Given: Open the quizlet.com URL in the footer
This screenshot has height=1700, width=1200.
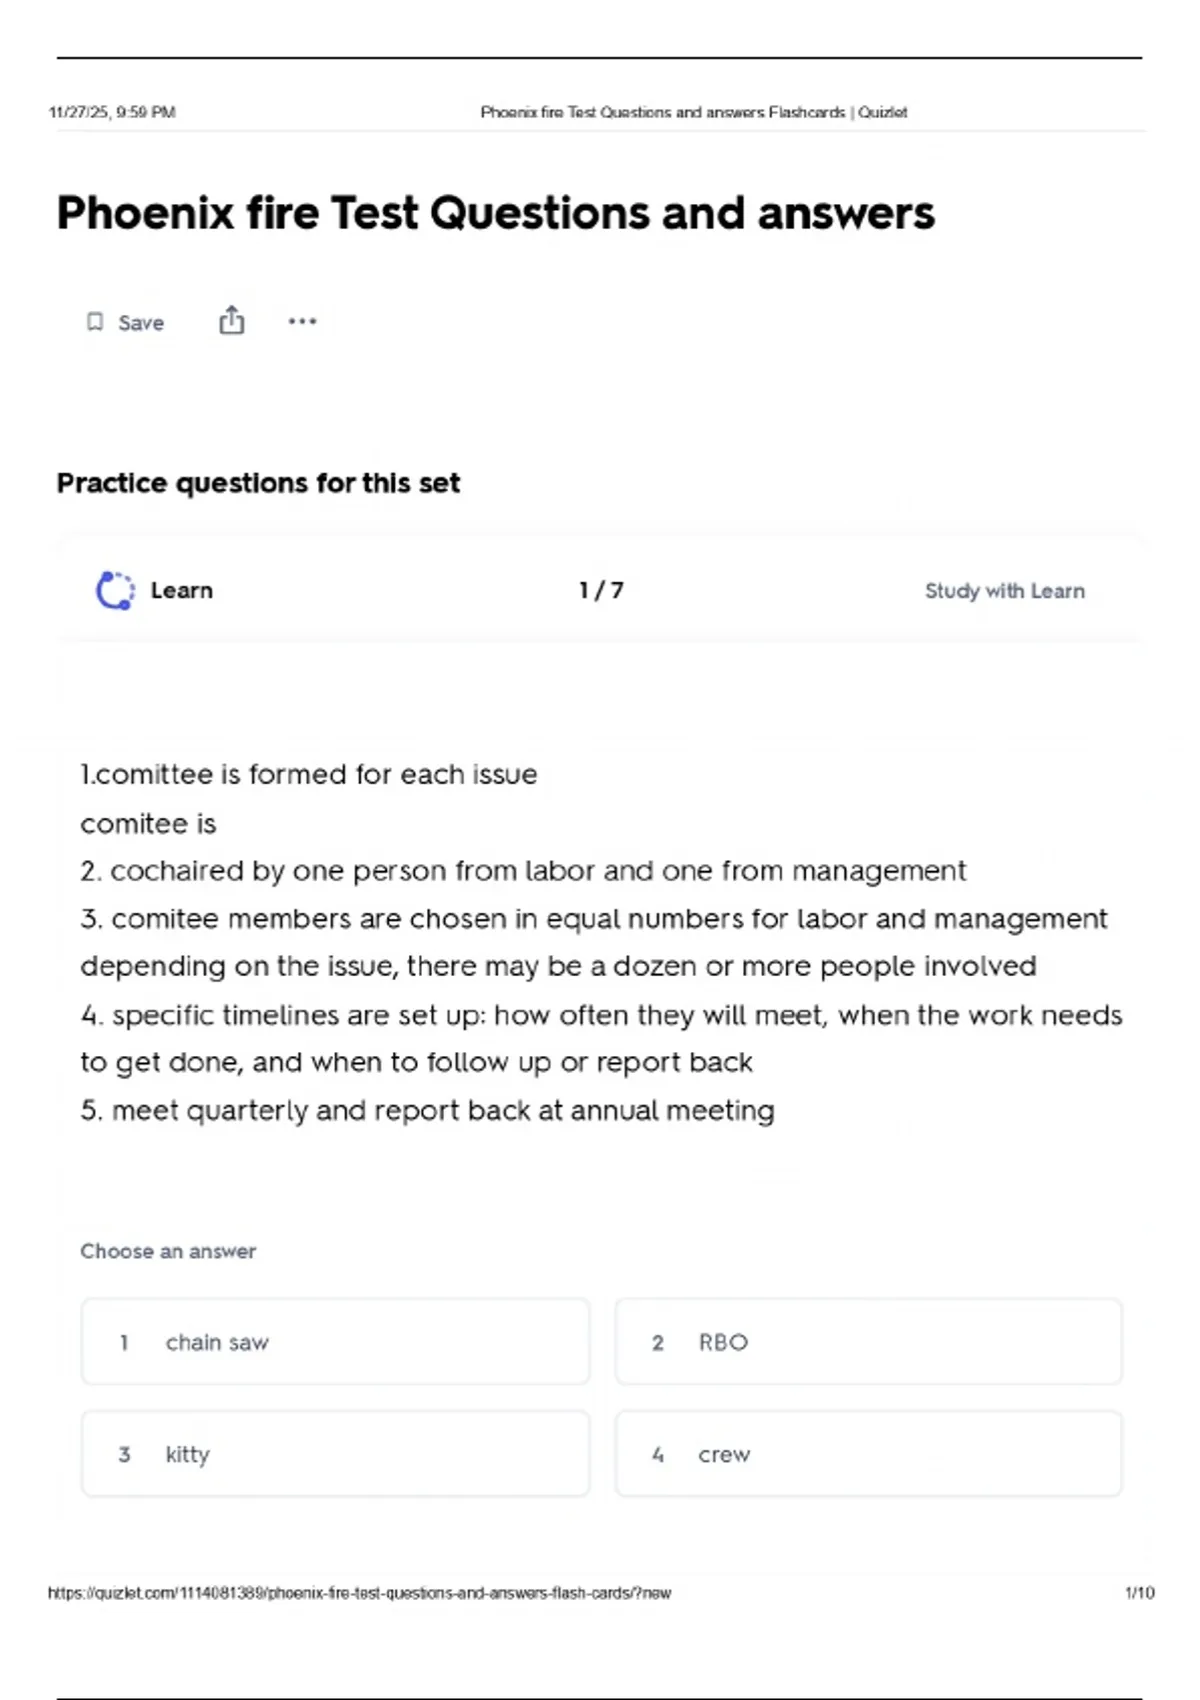Looking at the screenshot, I should point(359,1593).
